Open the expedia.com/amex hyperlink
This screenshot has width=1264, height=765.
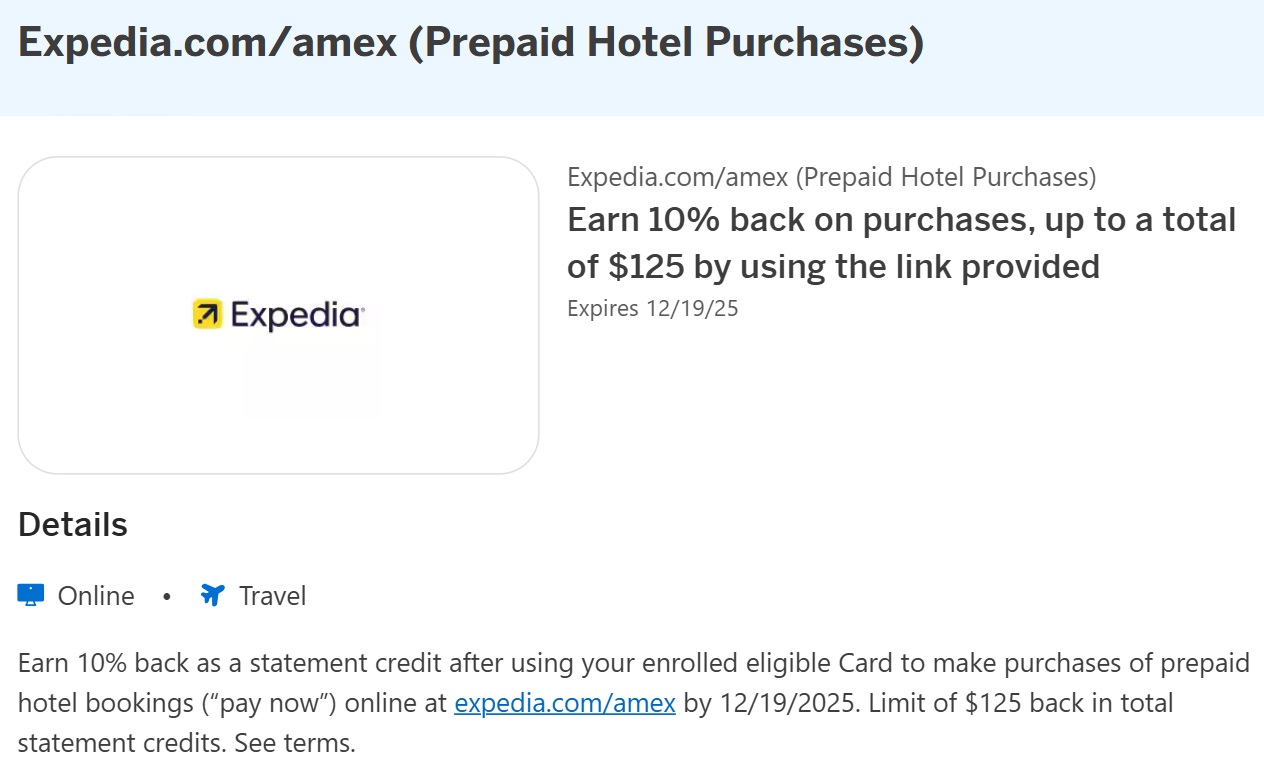tap(565, 703)
